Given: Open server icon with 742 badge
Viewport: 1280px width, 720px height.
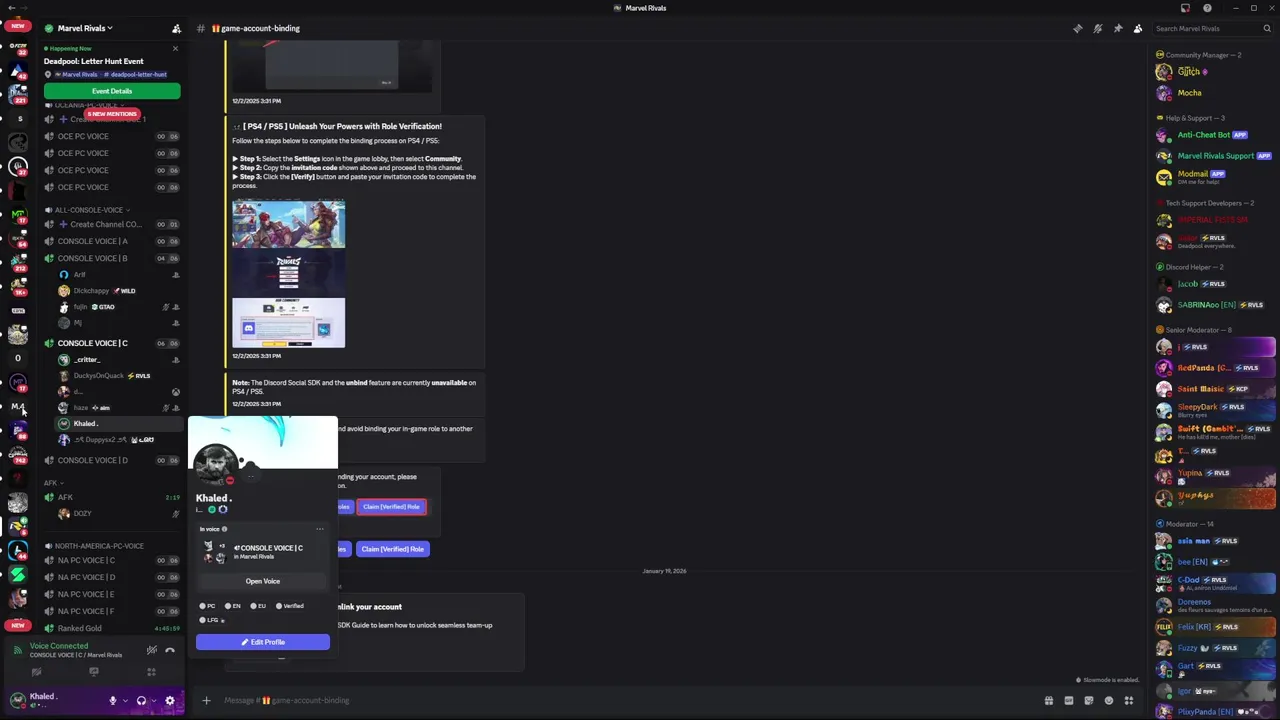Looking at the screenshot, I should pyautogui.click(x=18, y=454).
